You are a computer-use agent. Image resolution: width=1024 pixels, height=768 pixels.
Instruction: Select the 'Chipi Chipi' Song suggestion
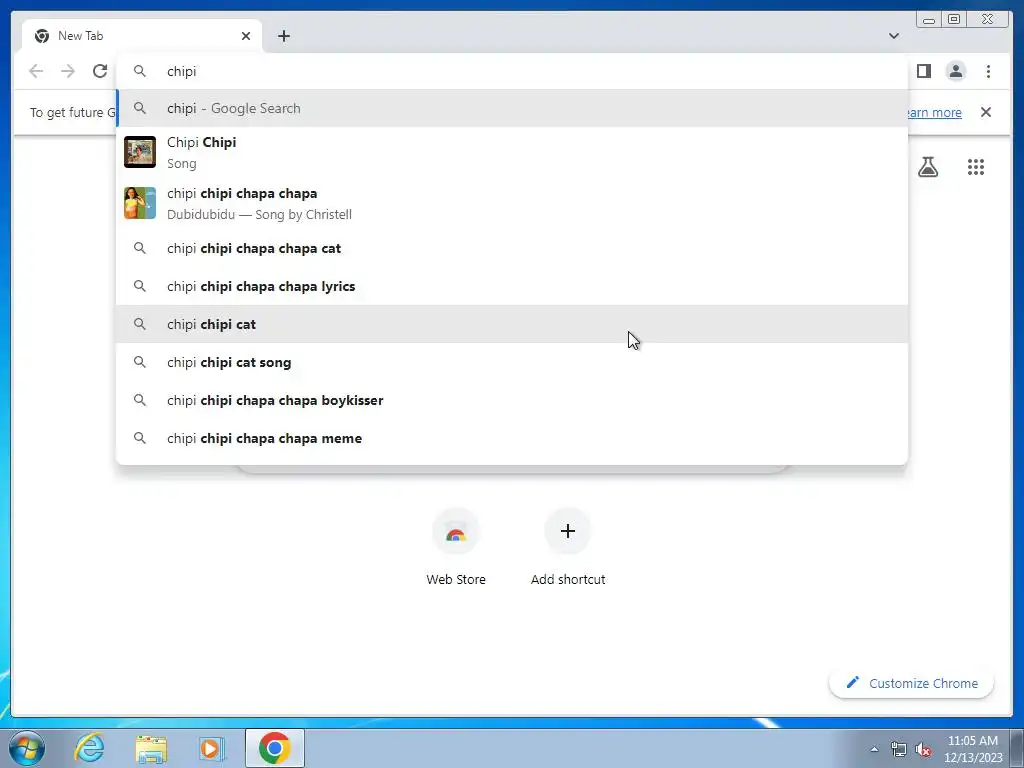point(512,152)
